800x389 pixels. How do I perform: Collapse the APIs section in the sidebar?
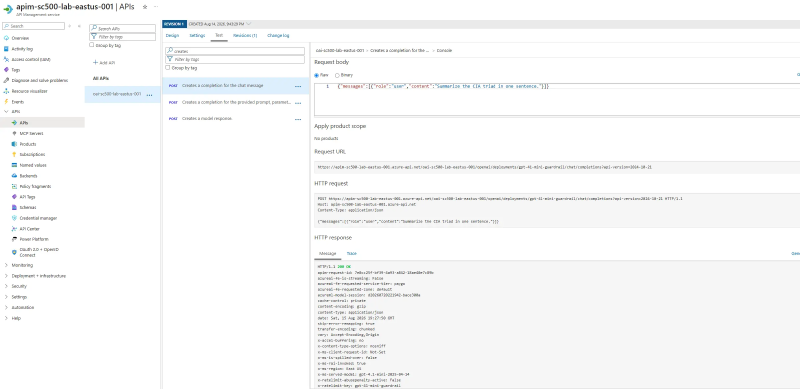tap(6, 111)
